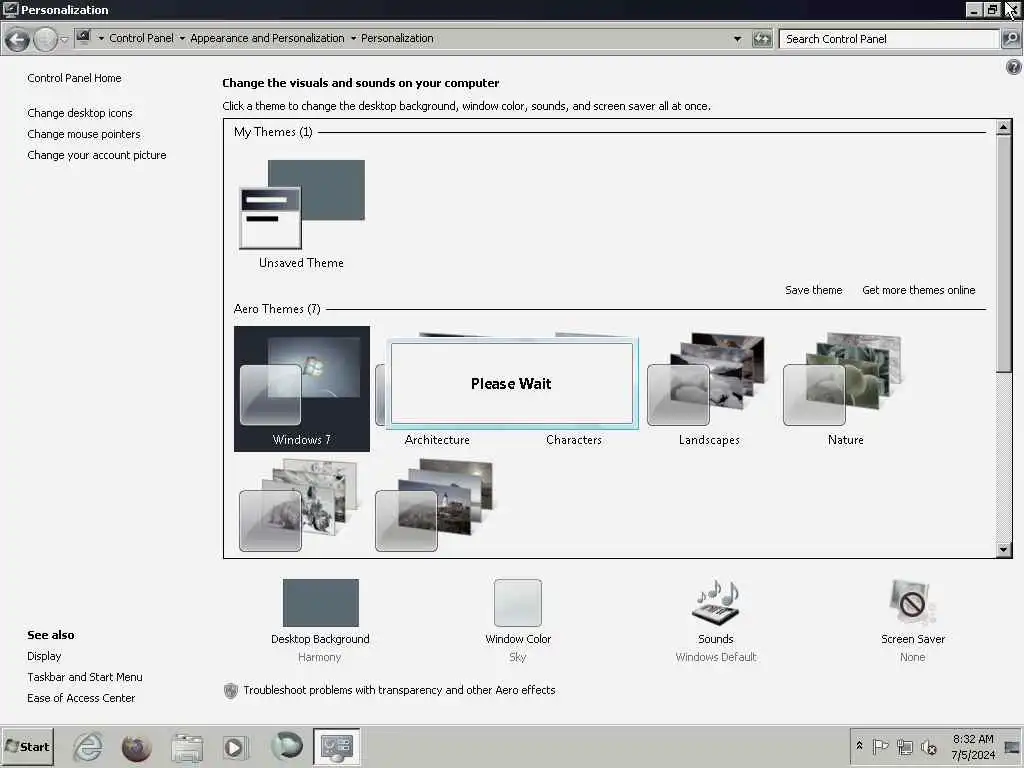Click the taskbar clock showing 8:32 AM
1024x768 pixels.
(973, 746)
